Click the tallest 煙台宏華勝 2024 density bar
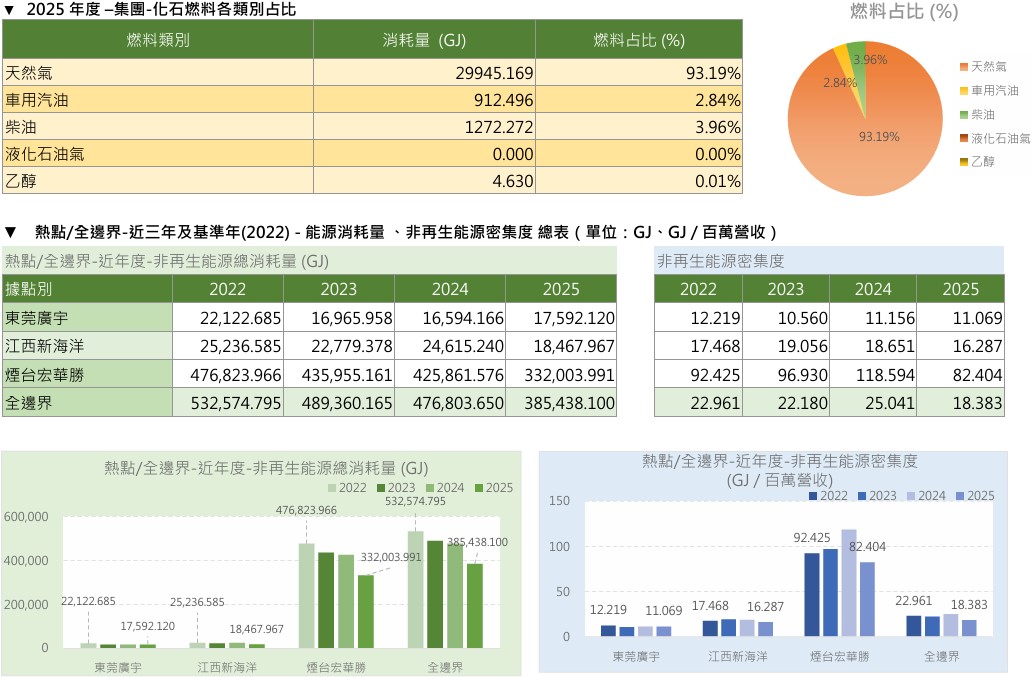Image resolution: width=1033 pixels, height=677 pixels. 849,583
